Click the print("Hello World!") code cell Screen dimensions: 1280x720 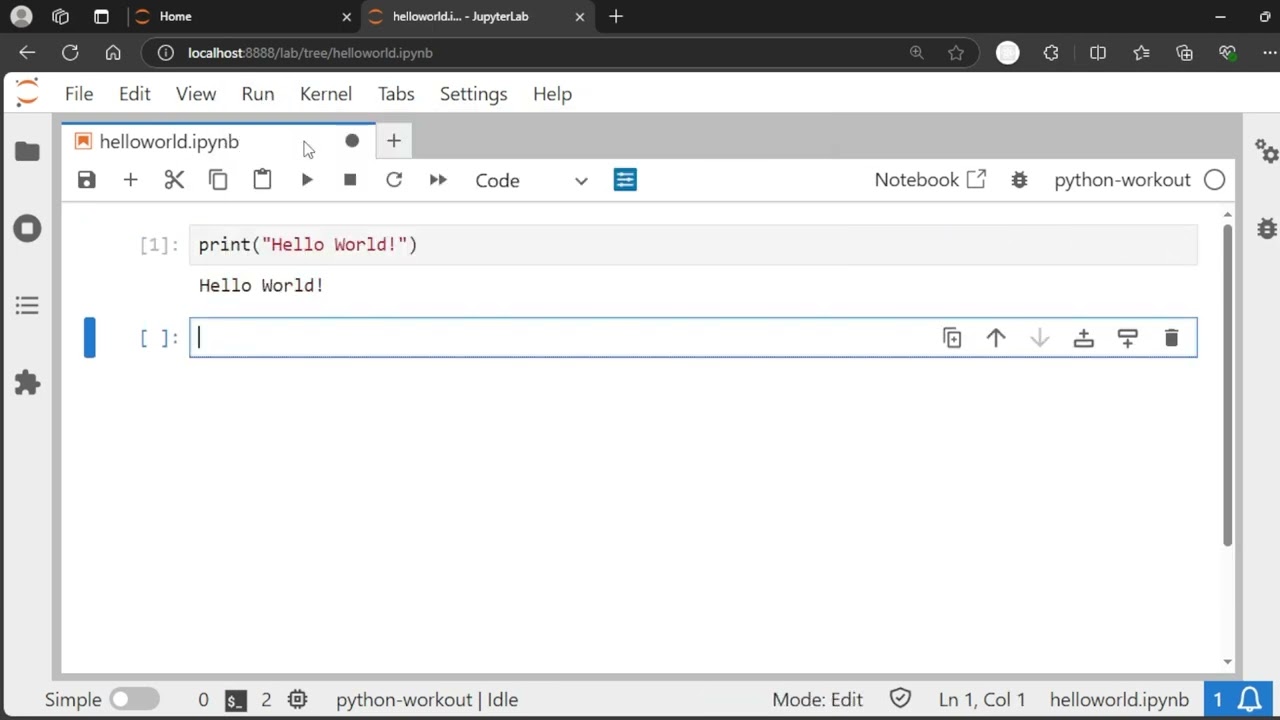[x=693, y=245]
